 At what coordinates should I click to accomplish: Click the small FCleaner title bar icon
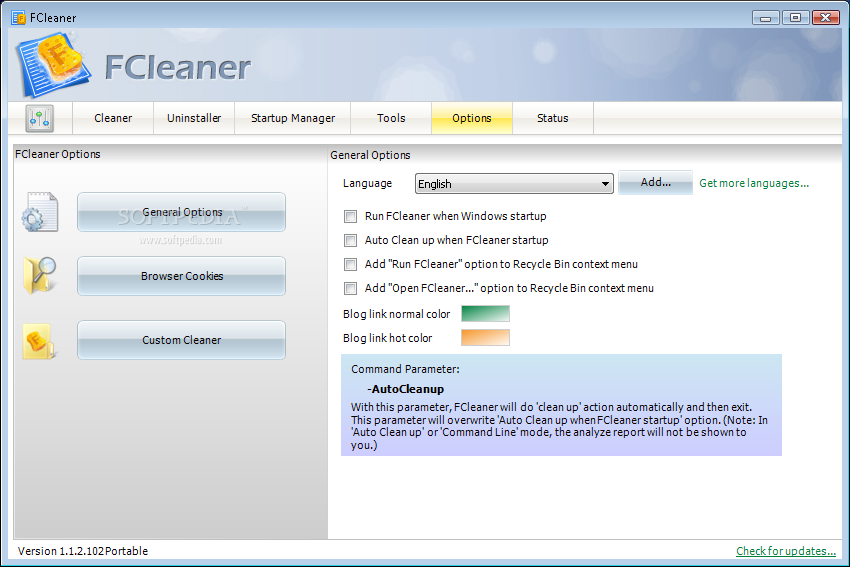(18, 18)
